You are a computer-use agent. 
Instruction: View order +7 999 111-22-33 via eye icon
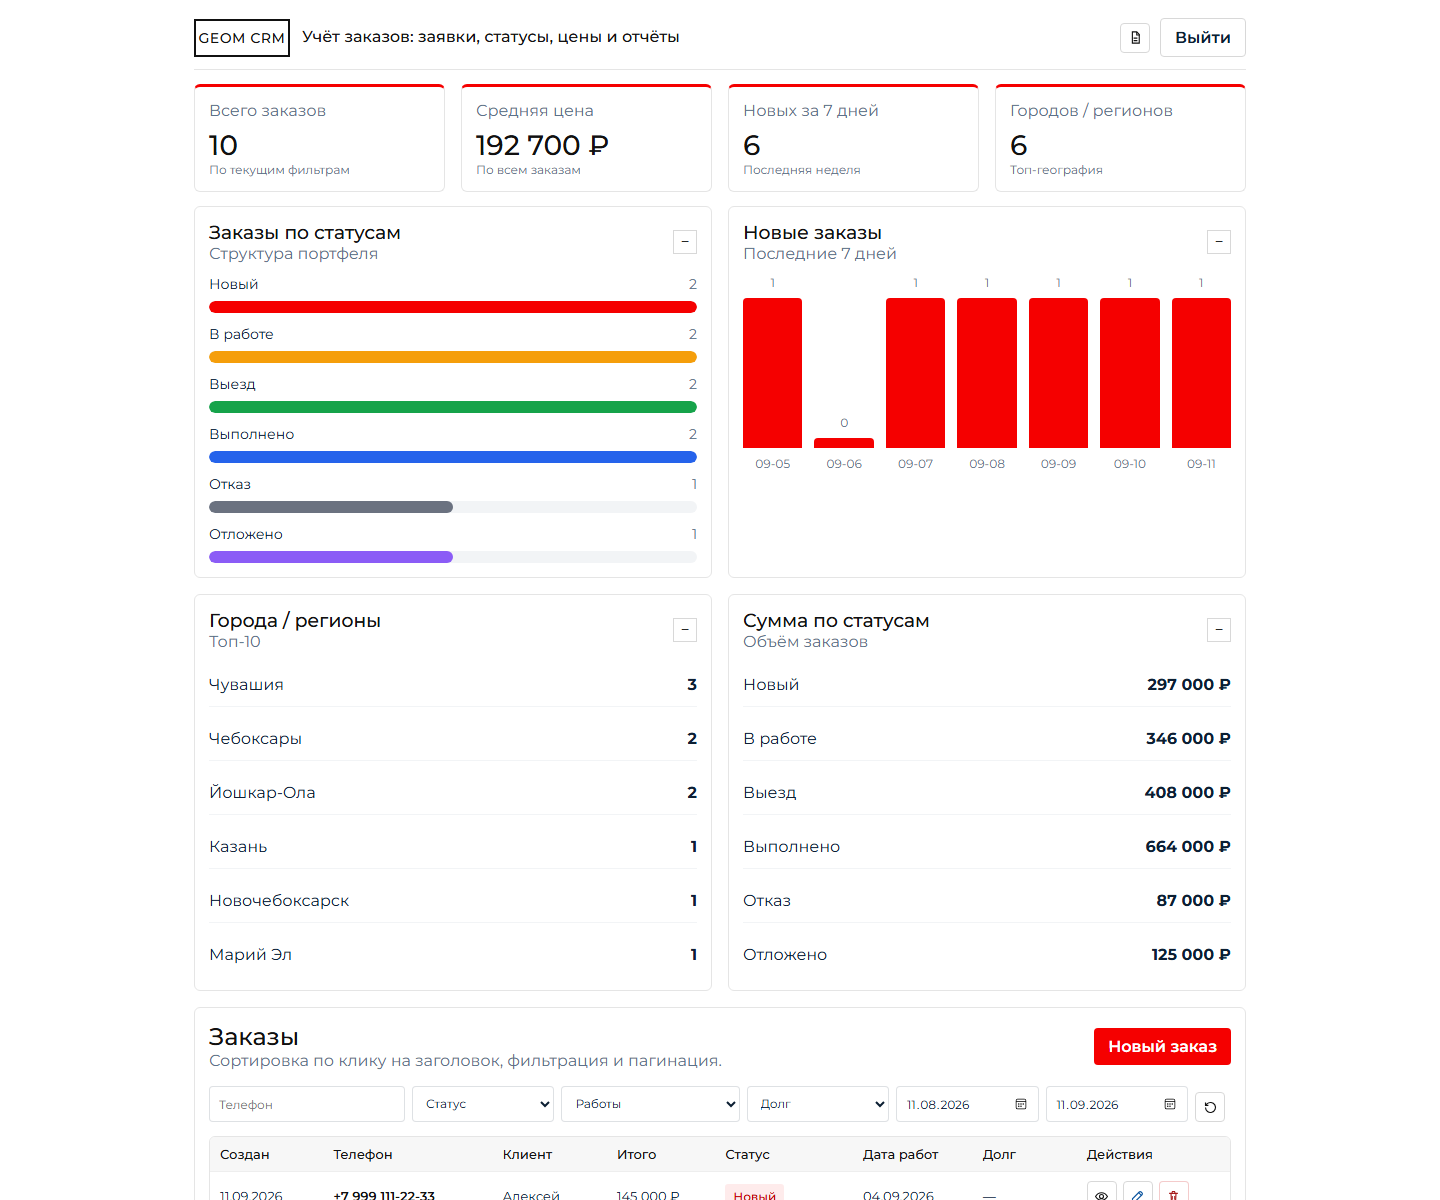[1101, 1194]
